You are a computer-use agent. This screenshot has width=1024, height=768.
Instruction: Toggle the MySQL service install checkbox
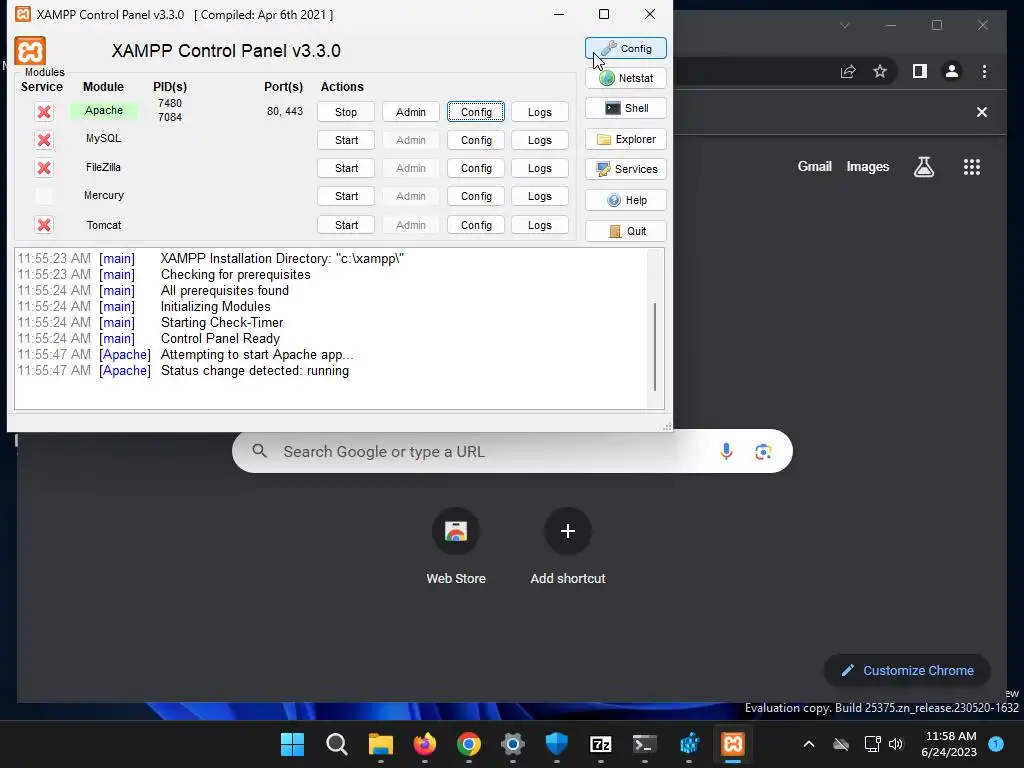[x=44, y=140]
